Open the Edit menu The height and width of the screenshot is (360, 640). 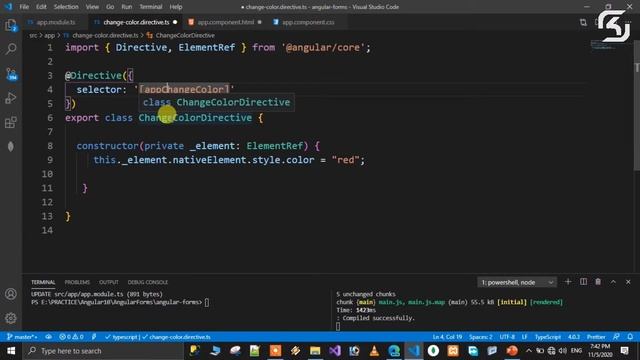[41, 7]
